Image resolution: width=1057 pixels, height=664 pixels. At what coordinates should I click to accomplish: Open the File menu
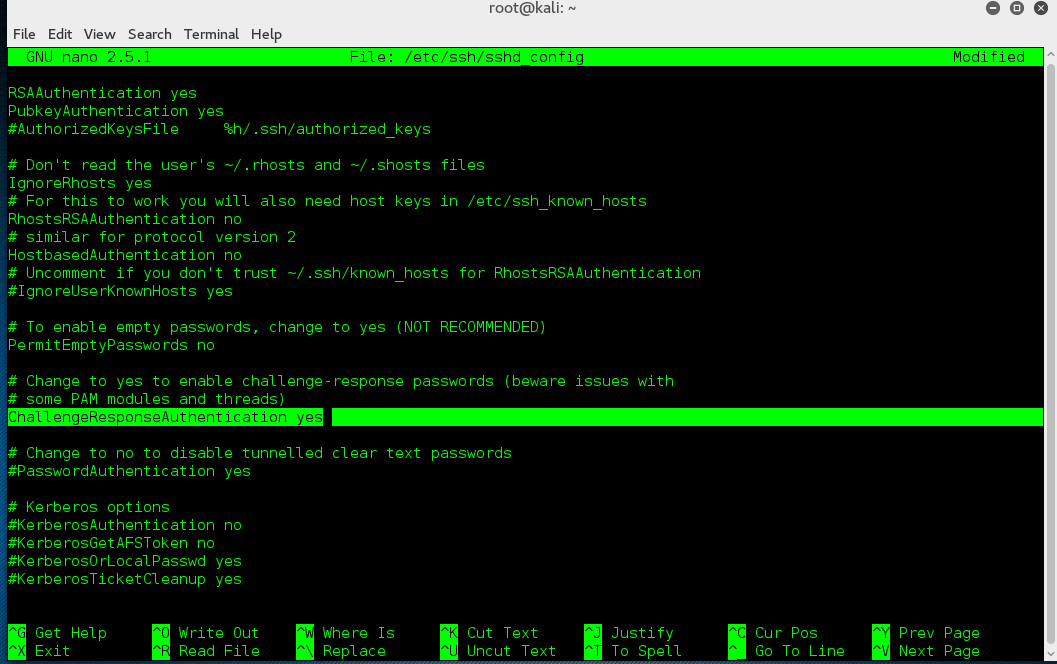[x=23, y=33]
